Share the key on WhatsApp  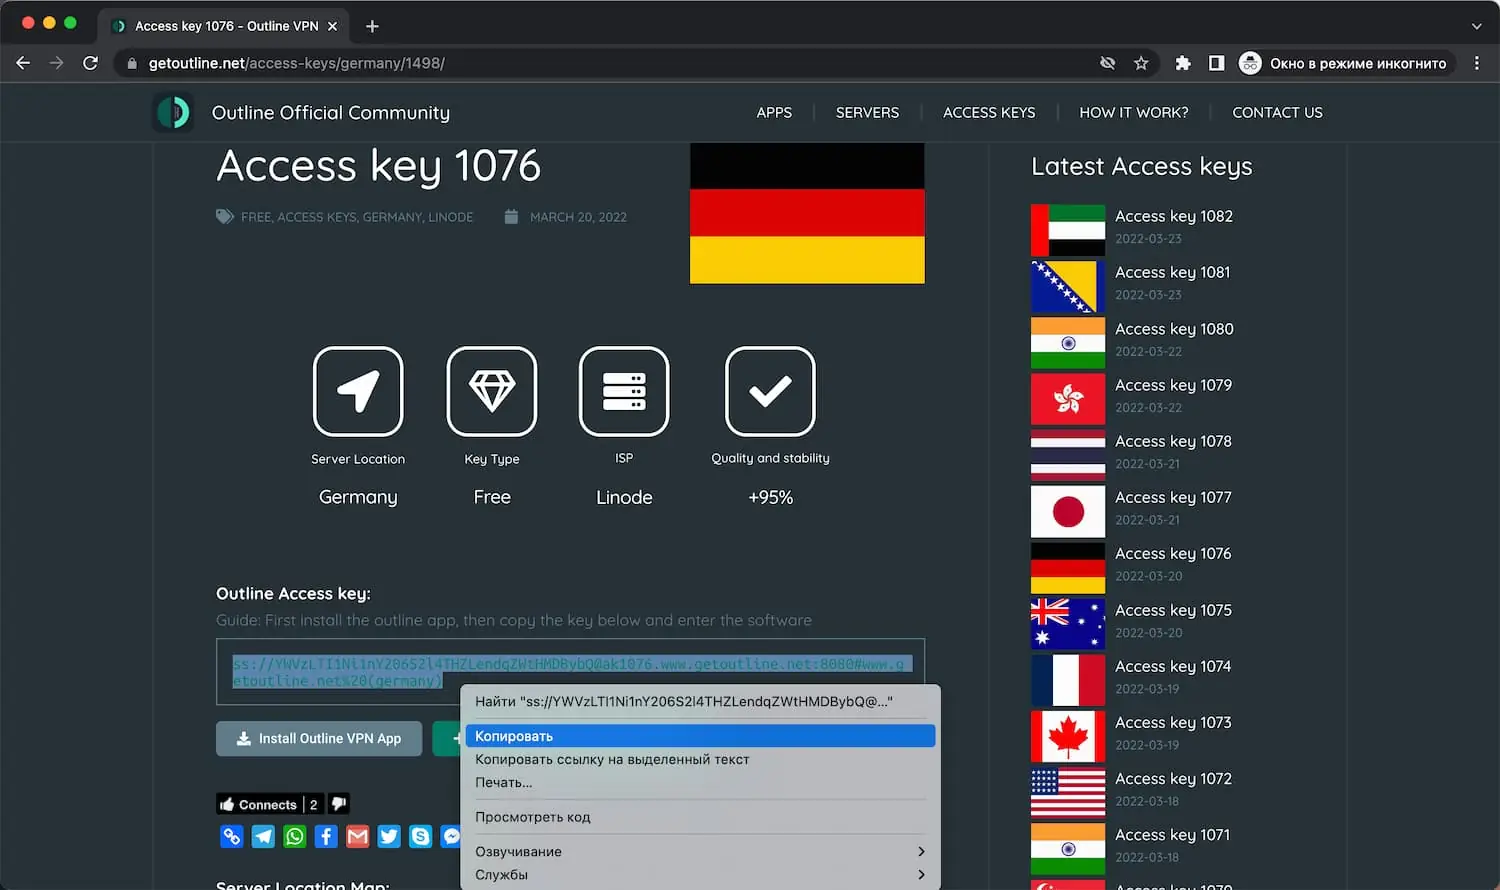295,836
